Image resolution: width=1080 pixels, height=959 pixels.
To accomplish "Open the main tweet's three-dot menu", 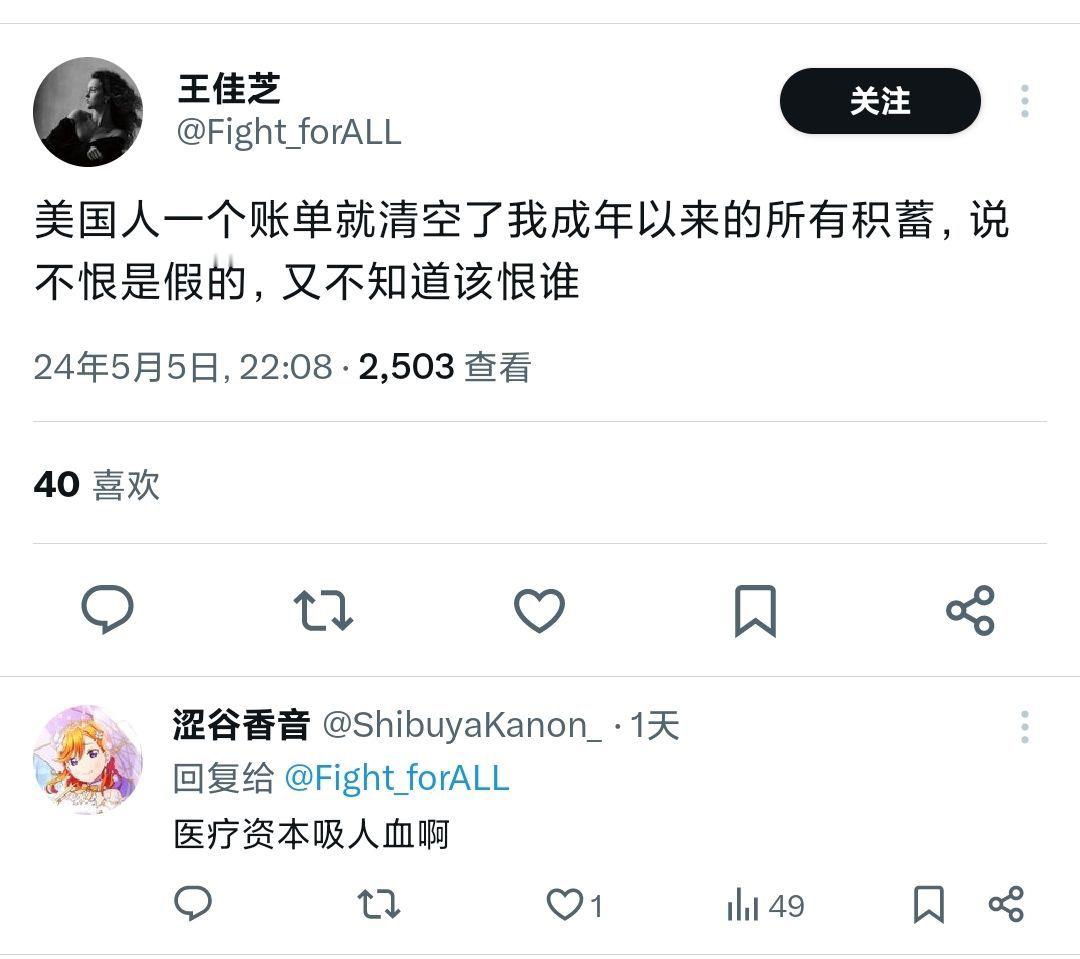I will (x=1024, y=101).
